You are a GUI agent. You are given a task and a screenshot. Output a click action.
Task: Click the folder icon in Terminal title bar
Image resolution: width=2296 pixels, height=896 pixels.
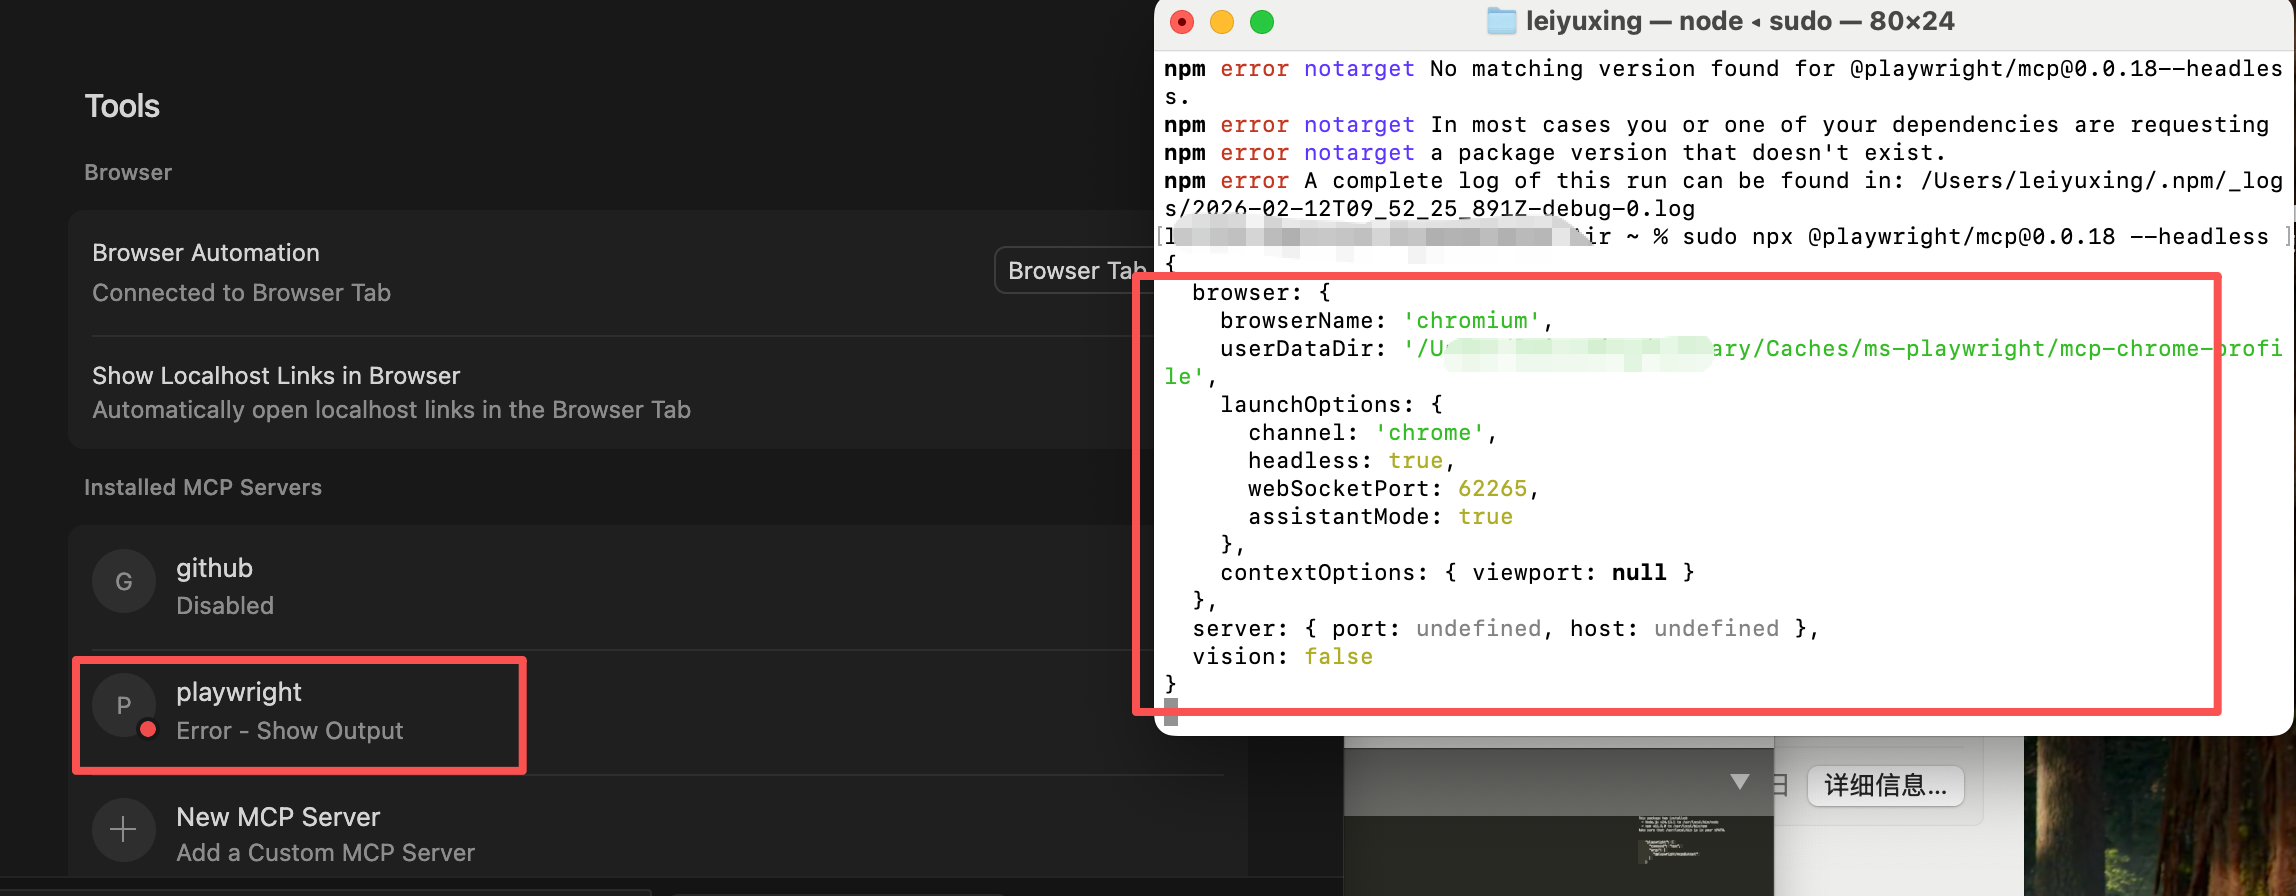[x=1501, y=21]
